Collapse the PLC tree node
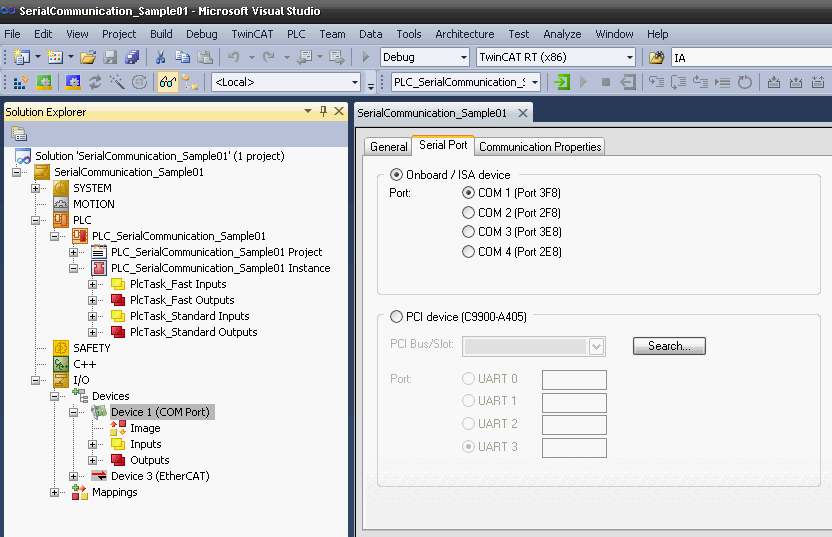The width and height of the screenshot is (832, 537). (36, 220)
